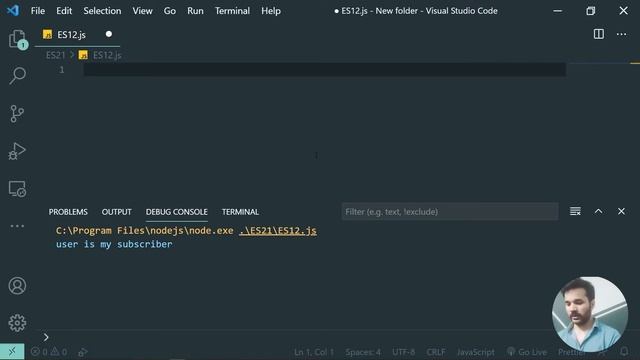
Task: Open the Accounts menu icon
Action: [x=17, y=286]
